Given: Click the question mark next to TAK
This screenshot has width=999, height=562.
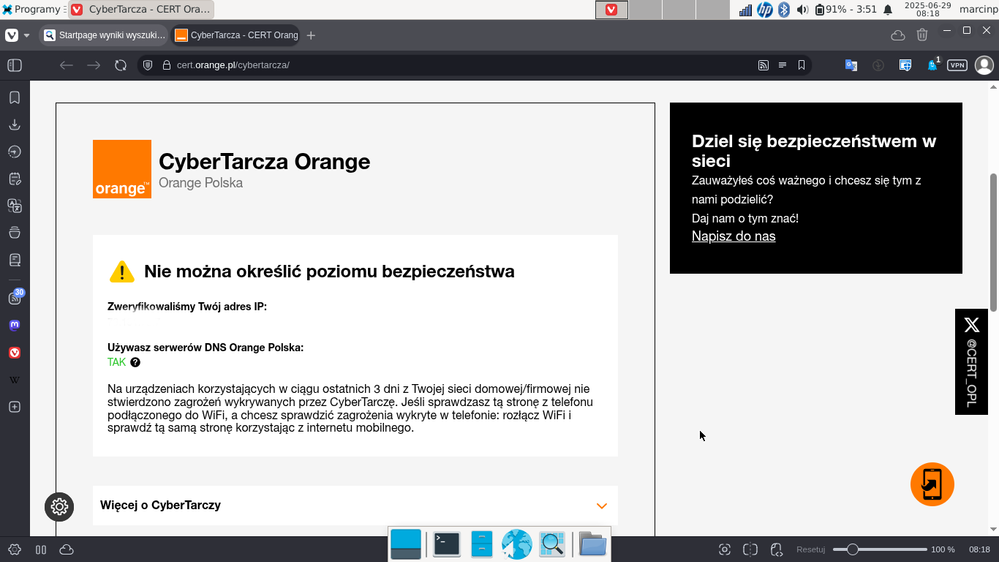Looking at the screenshot, I should pyautogui.click(x=135, y=362).
